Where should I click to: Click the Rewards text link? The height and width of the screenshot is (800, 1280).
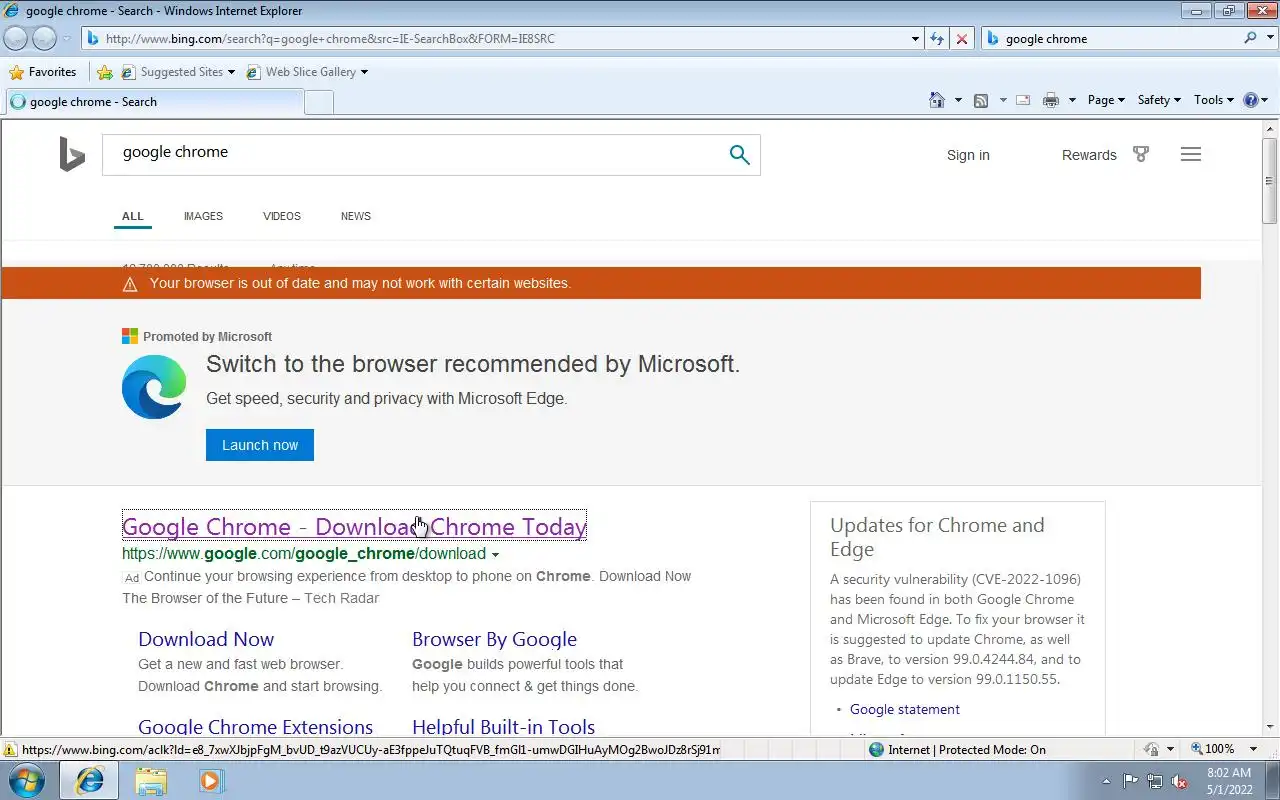click(x=1089, y=155)
